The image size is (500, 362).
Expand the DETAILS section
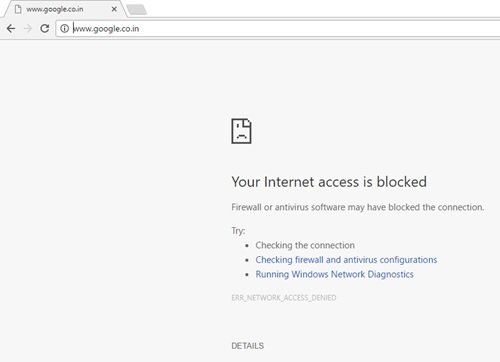(x=248, y=346)
